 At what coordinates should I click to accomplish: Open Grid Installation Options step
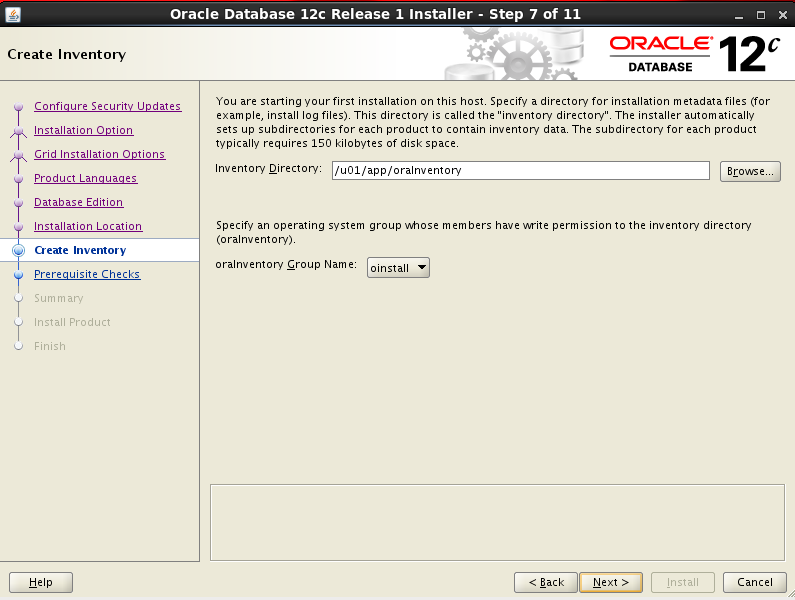click(99, 154)
